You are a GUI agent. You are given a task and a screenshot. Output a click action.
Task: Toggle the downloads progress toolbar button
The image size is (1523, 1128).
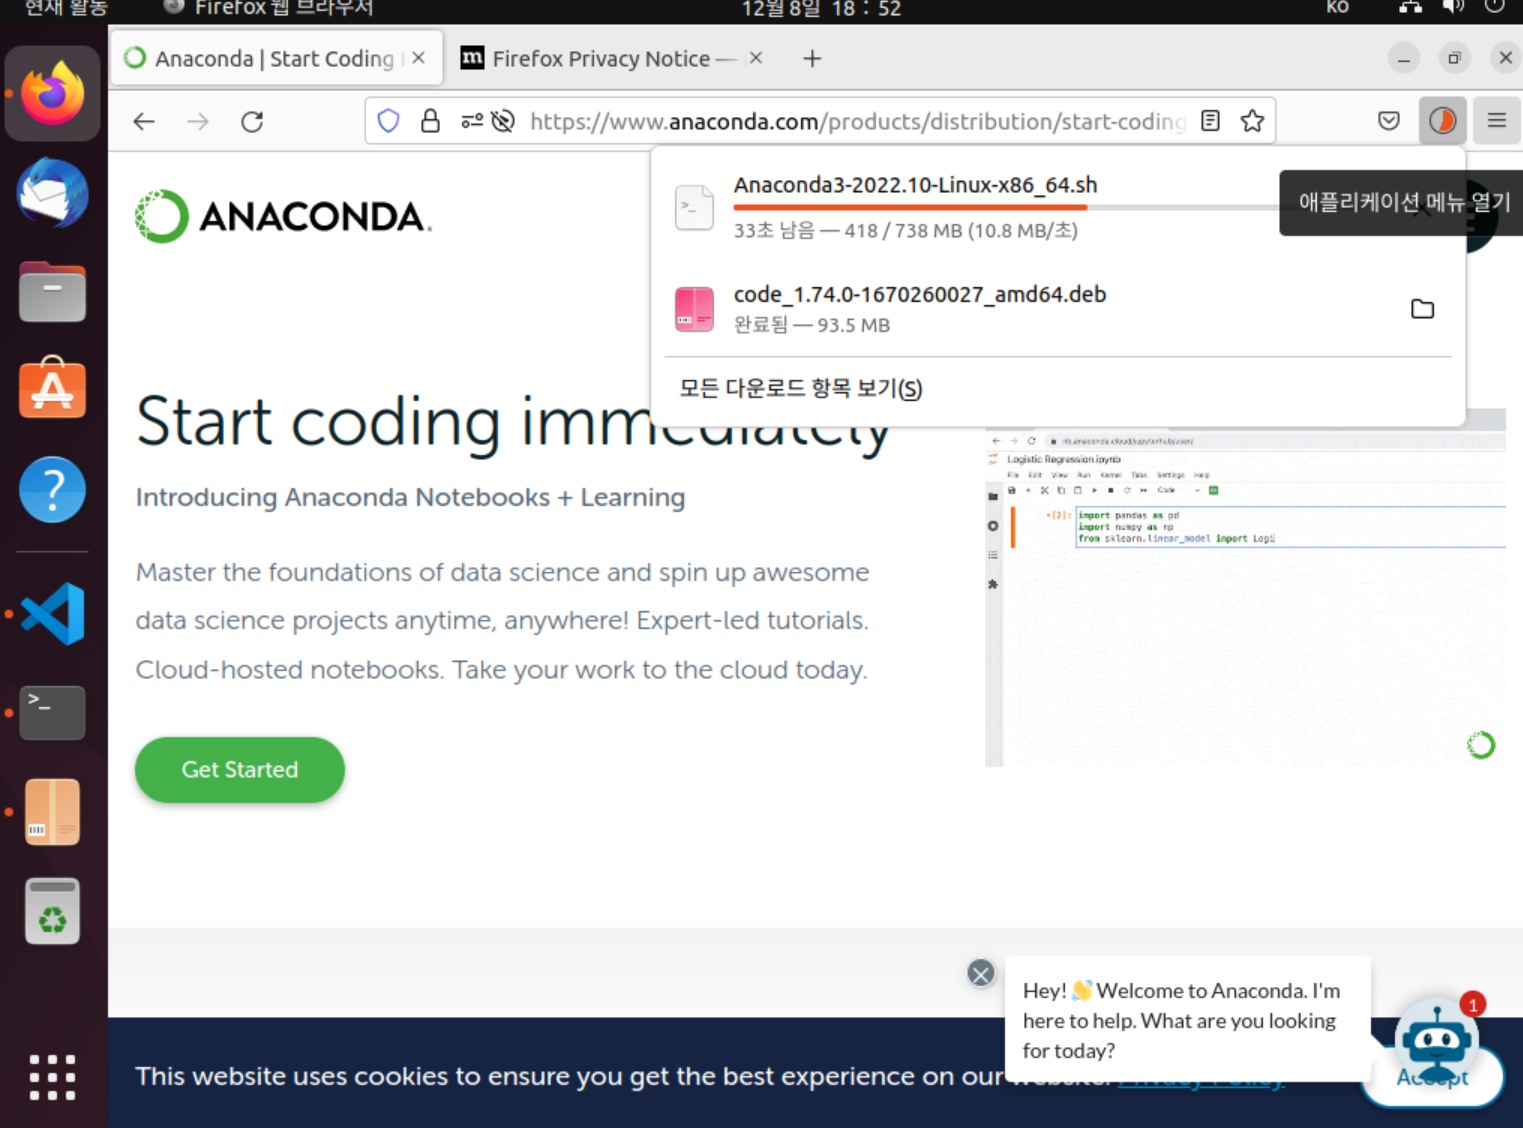(1442, 121)
